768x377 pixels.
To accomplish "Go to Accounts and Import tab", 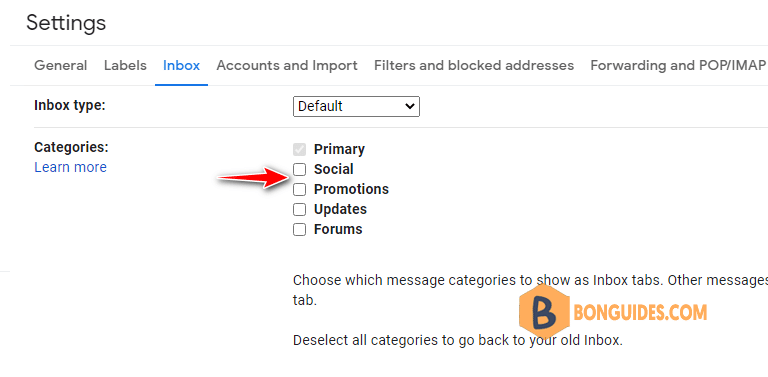I will [x=287, y=66].
